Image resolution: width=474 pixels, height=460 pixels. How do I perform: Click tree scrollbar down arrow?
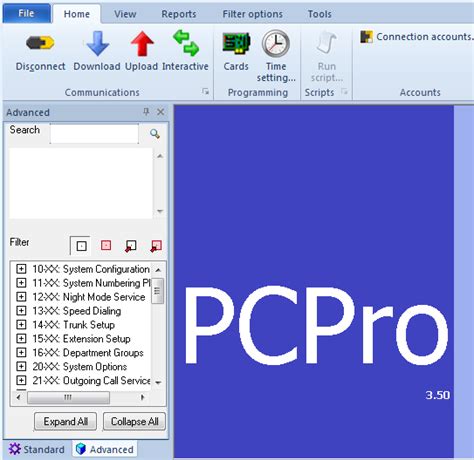pos(158,382)
